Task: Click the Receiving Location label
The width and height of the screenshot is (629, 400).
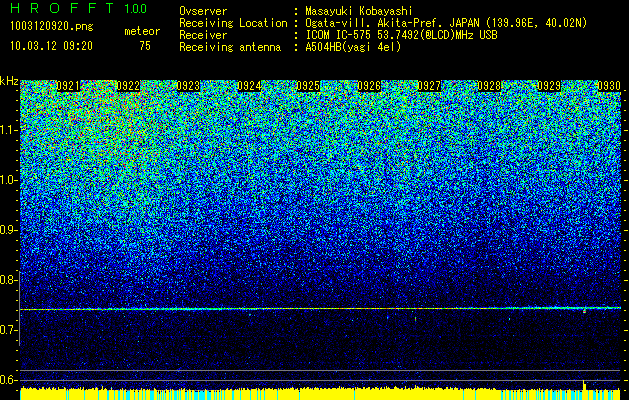Action: pos(233,23)
